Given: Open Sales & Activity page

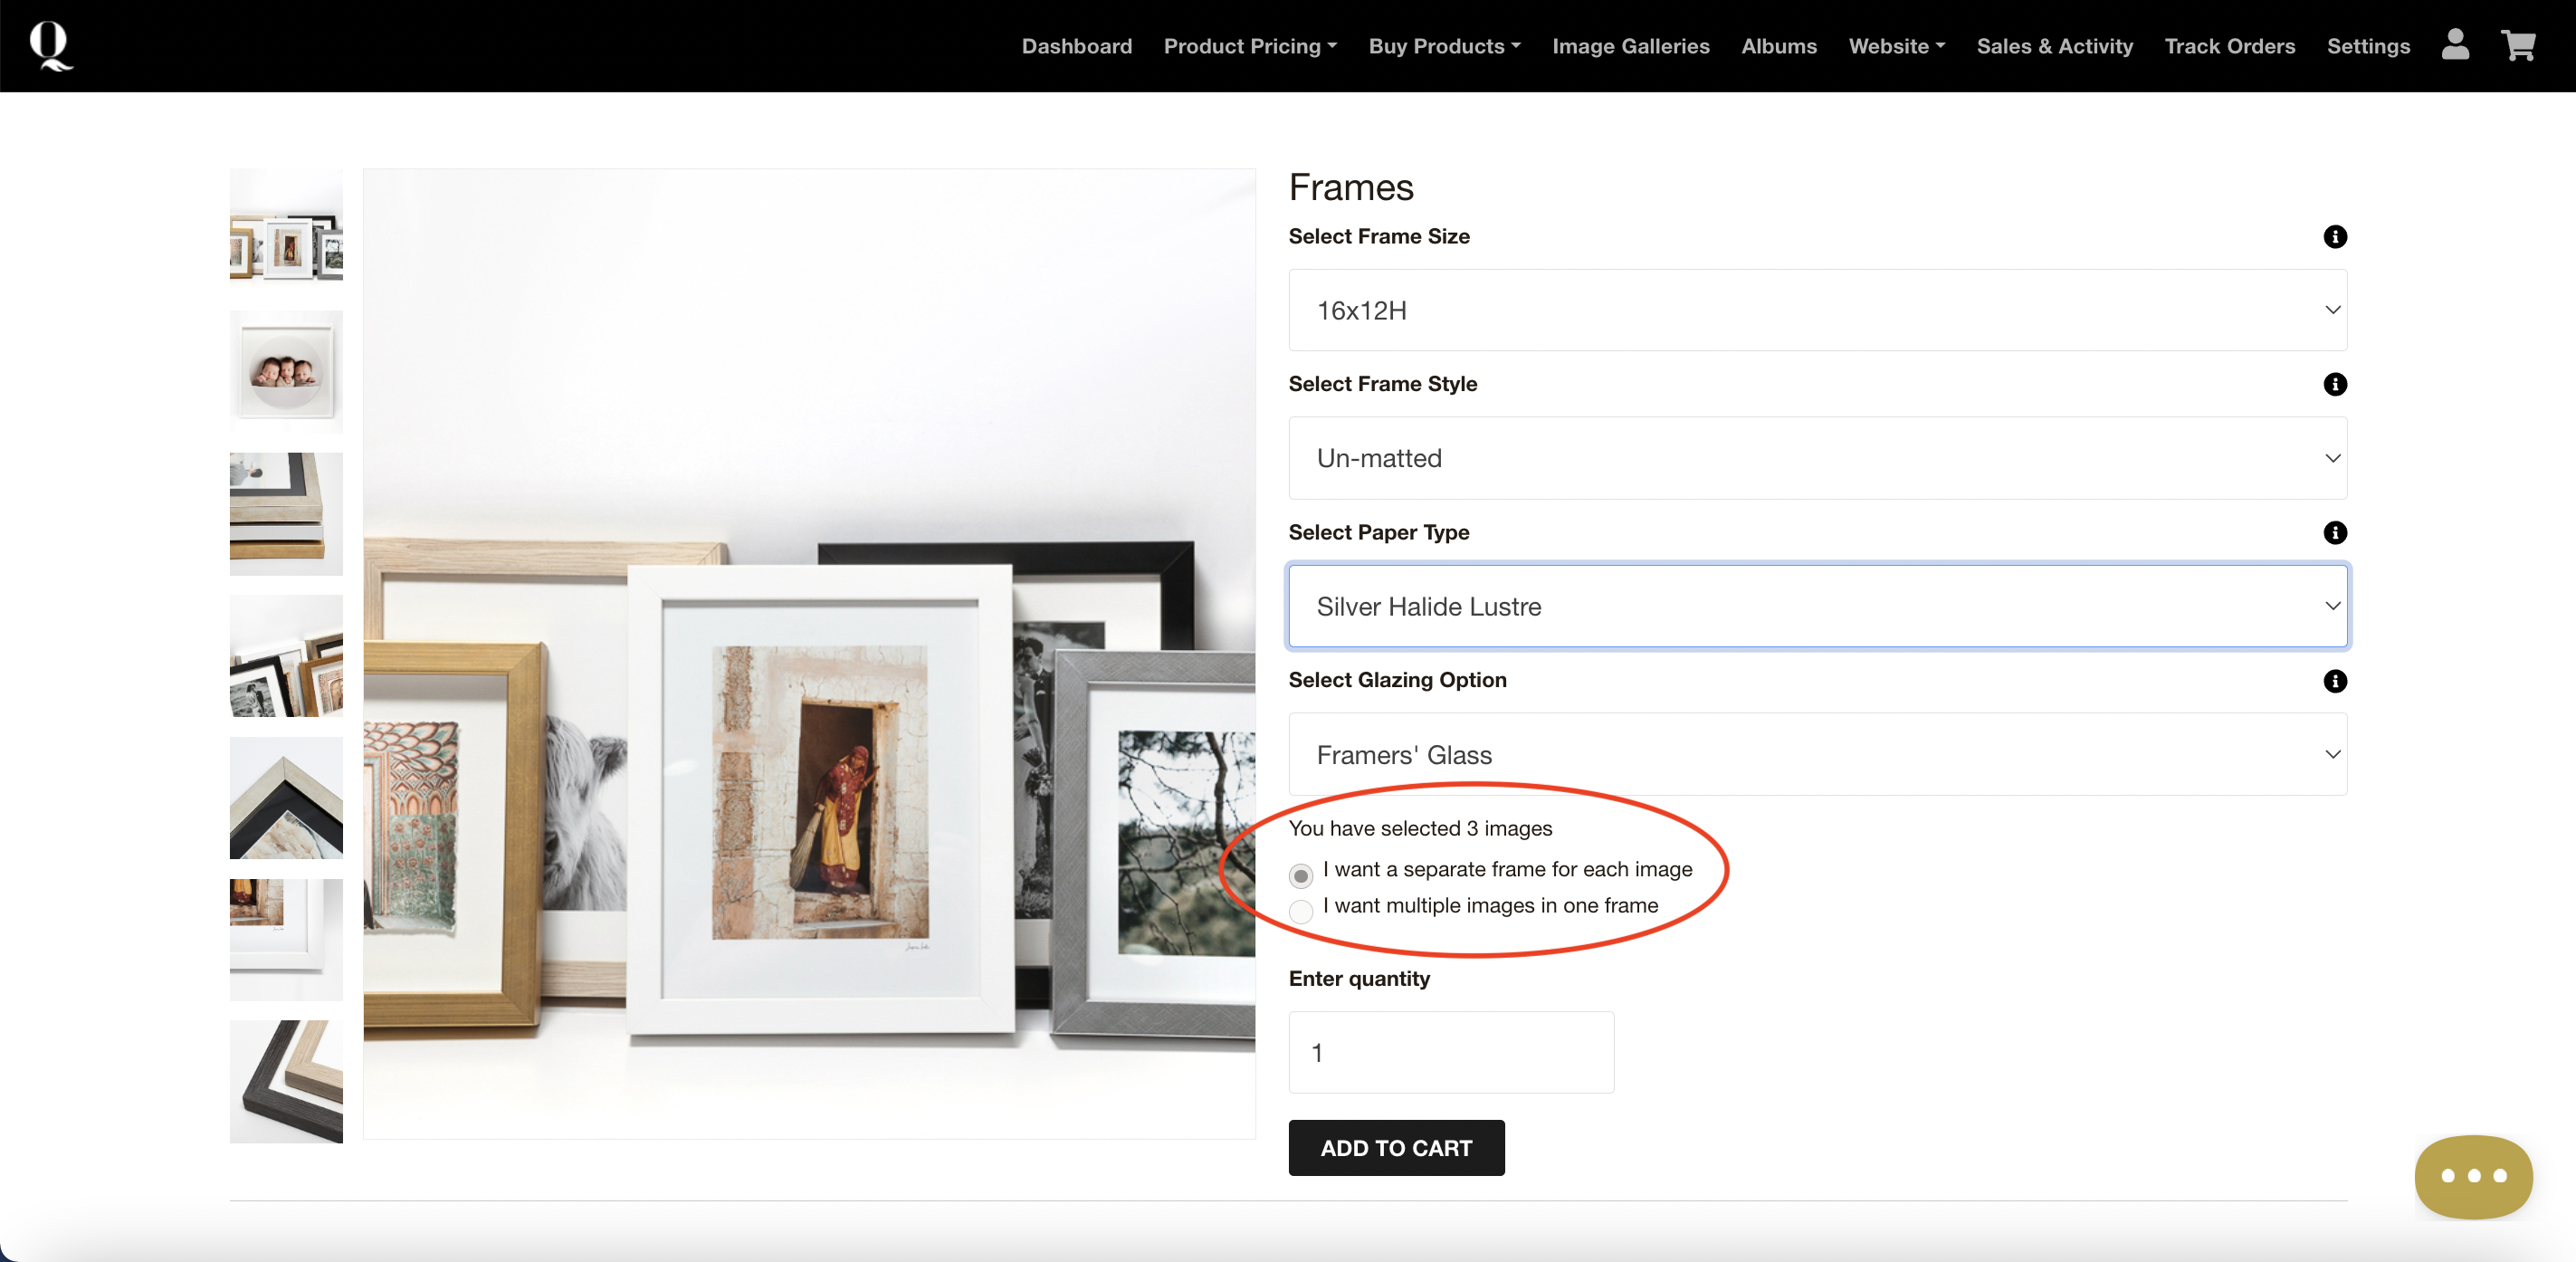Looking at the screenshot, I should coord(2054,46).
